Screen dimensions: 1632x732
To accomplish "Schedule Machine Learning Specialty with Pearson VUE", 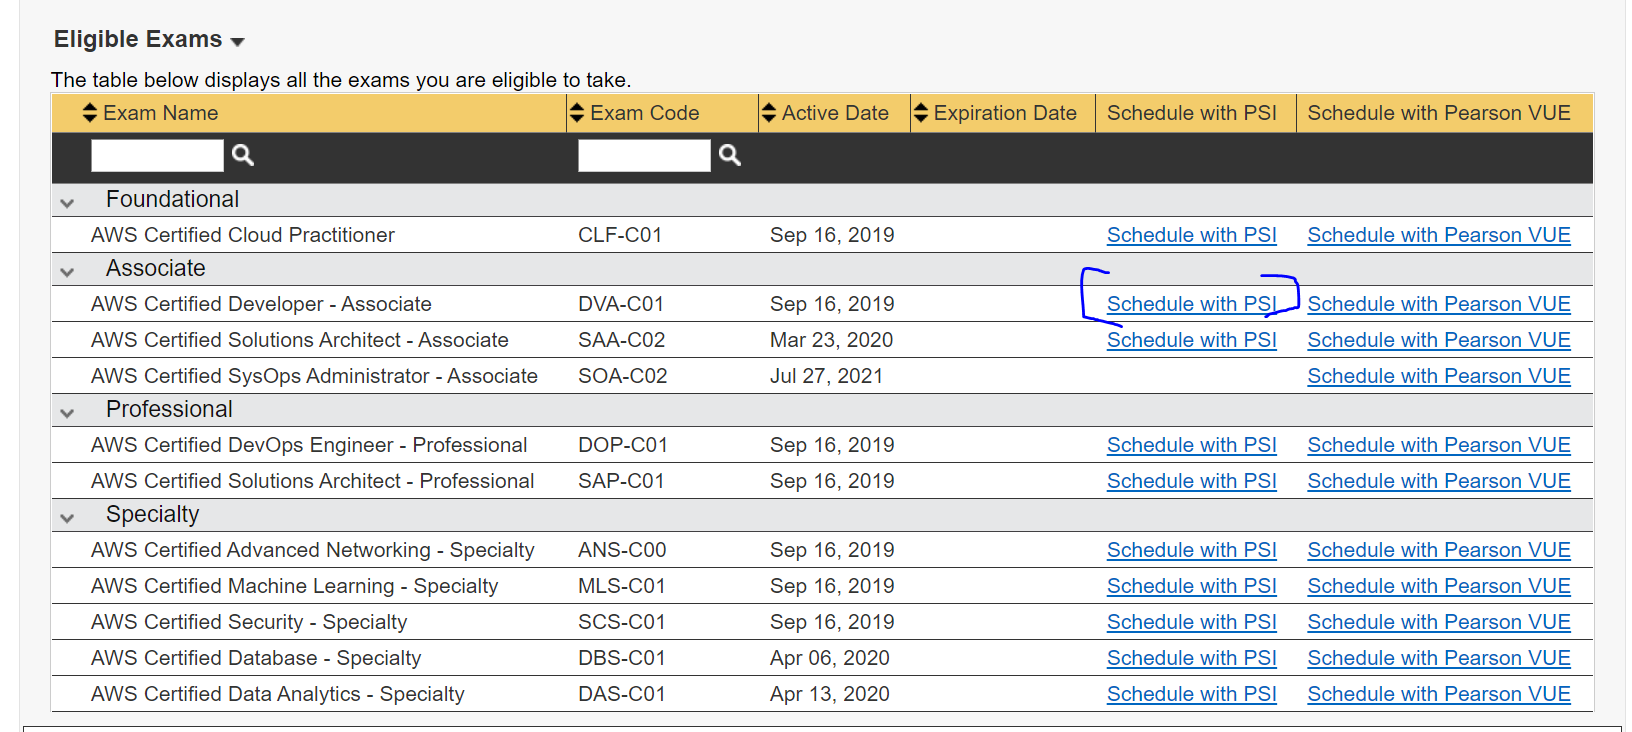I will coord(1439,586).
